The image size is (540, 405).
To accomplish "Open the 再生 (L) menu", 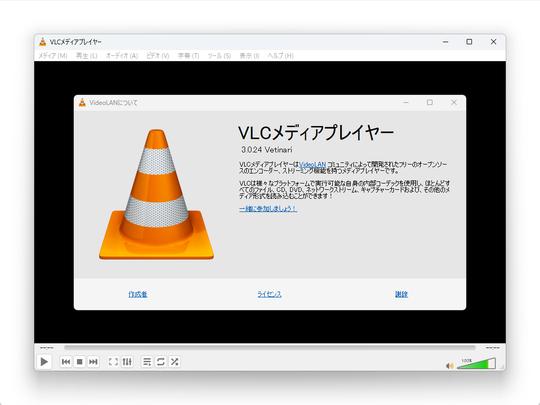I will click(x=86, y=55).
